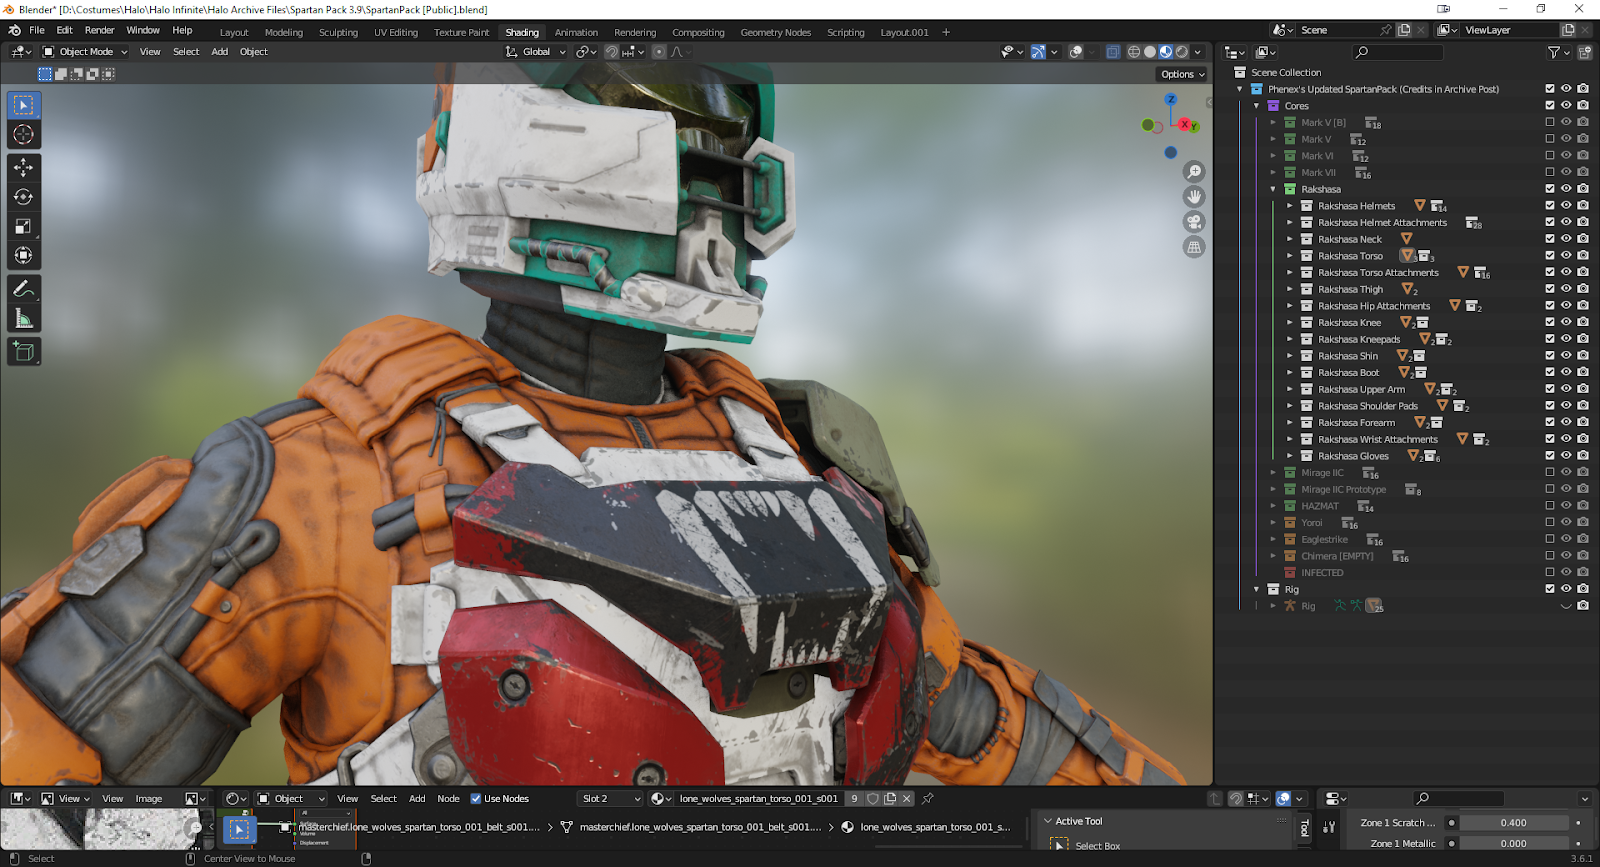Select the Transform tool
1600x867 pixels.
[x=24, y=255]
